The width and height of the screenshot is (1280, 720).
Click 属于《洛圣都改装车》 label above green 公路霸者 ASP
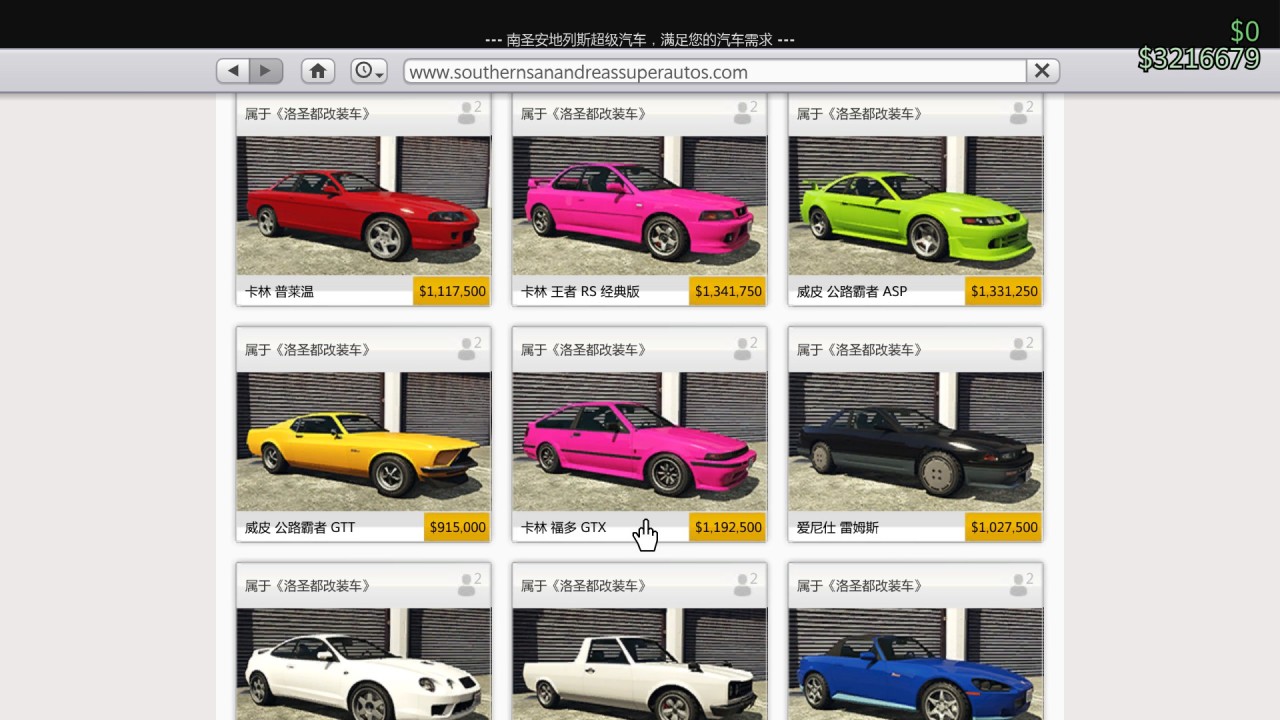click(x=860, y=113)
